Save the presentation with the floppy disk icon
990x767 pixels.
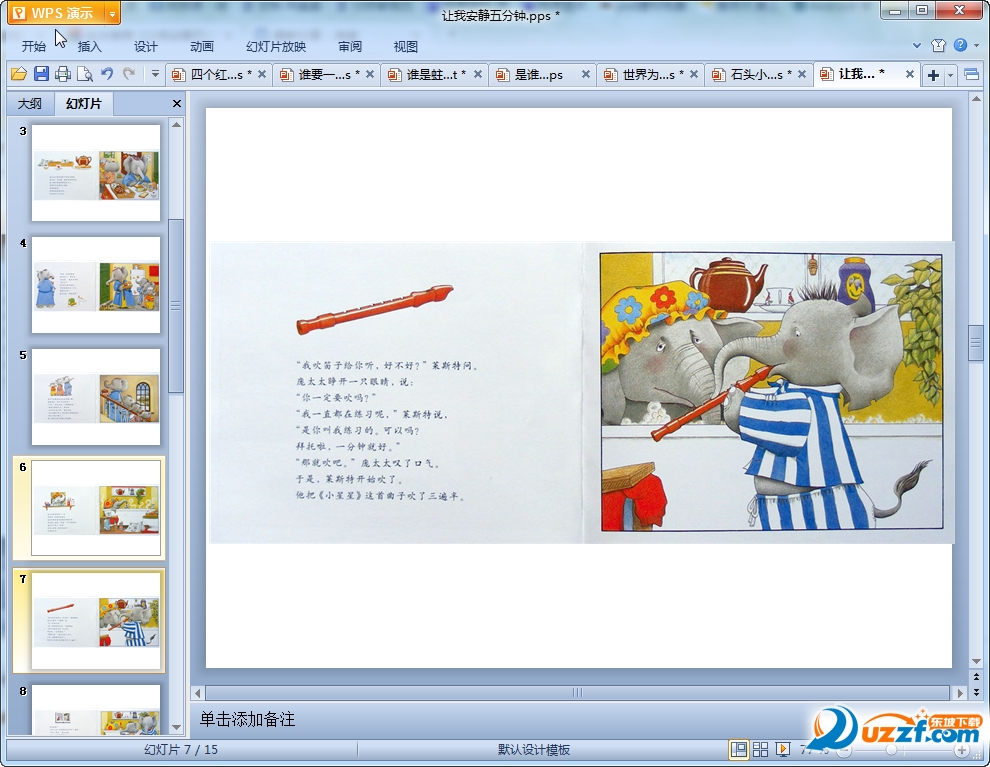pos(41,74)
